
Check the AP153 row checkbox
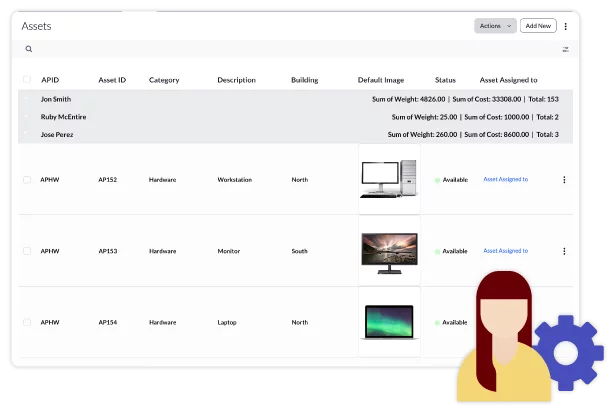click(27, 251)
